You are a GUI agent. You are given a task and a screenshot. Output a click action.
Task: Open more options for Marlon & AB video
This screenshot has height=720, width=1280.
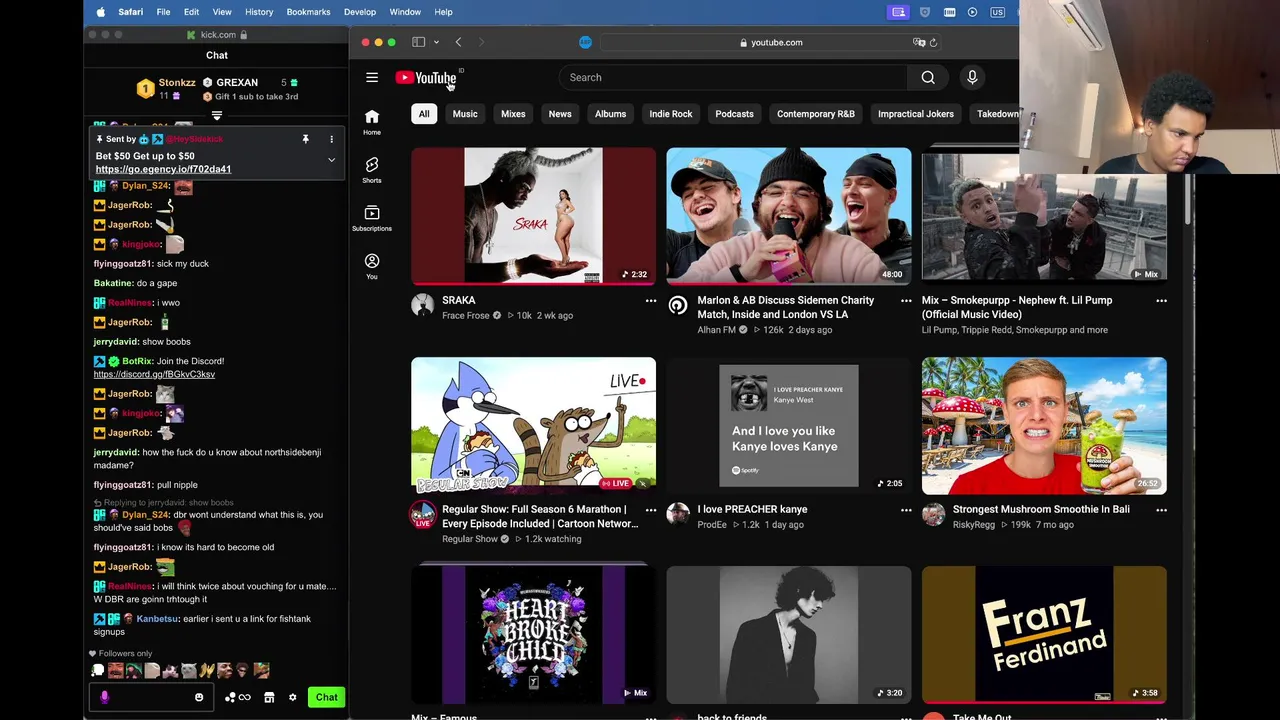point(906,300)
